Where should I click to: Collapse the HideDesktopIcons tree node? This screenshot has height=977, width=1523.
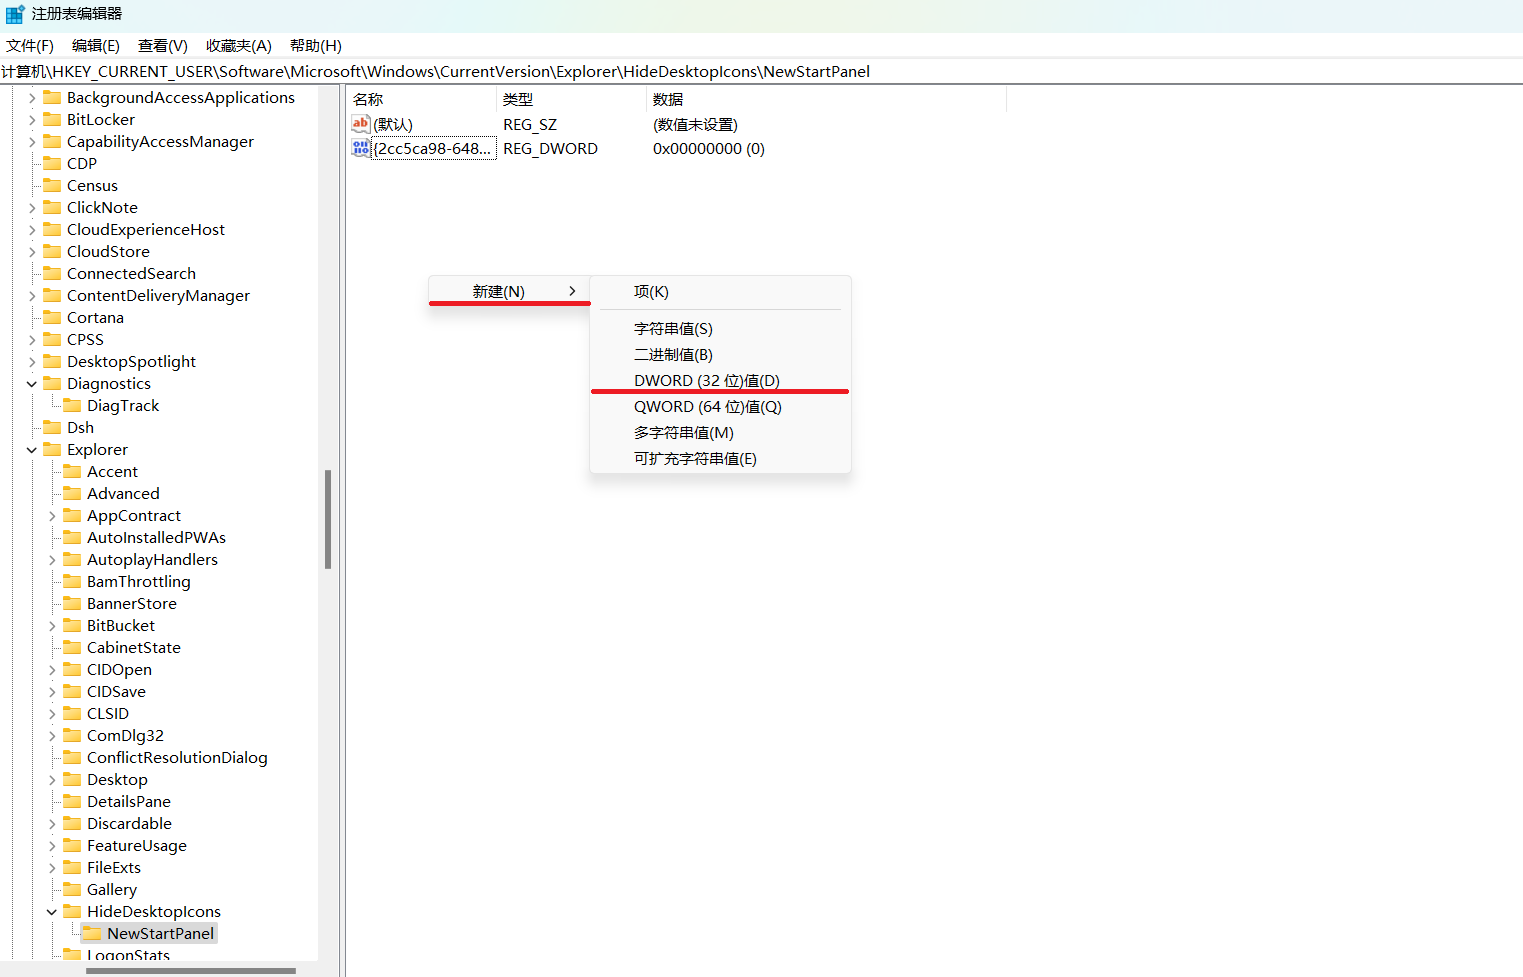pyautogui.click(x=52, y=912)
